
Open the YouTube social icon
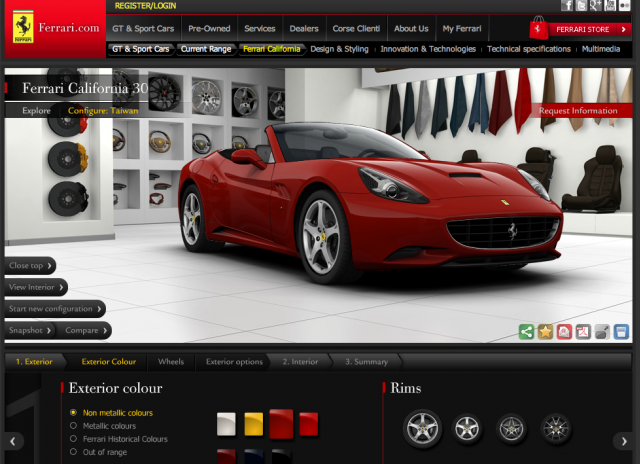[x=610, y=5]
